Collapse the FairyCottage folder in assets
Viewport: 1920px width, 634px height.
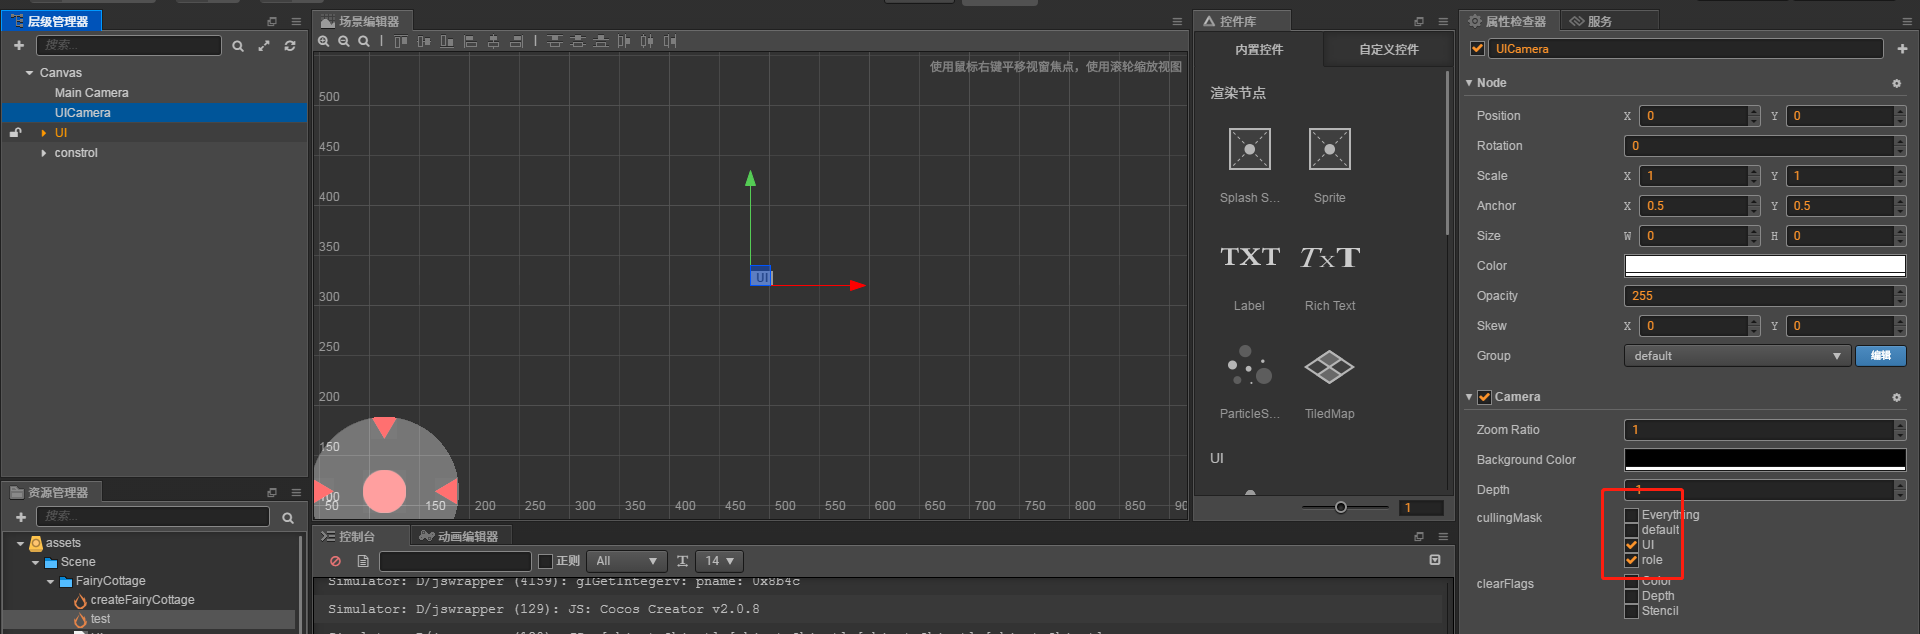click(x=50, y=581)
